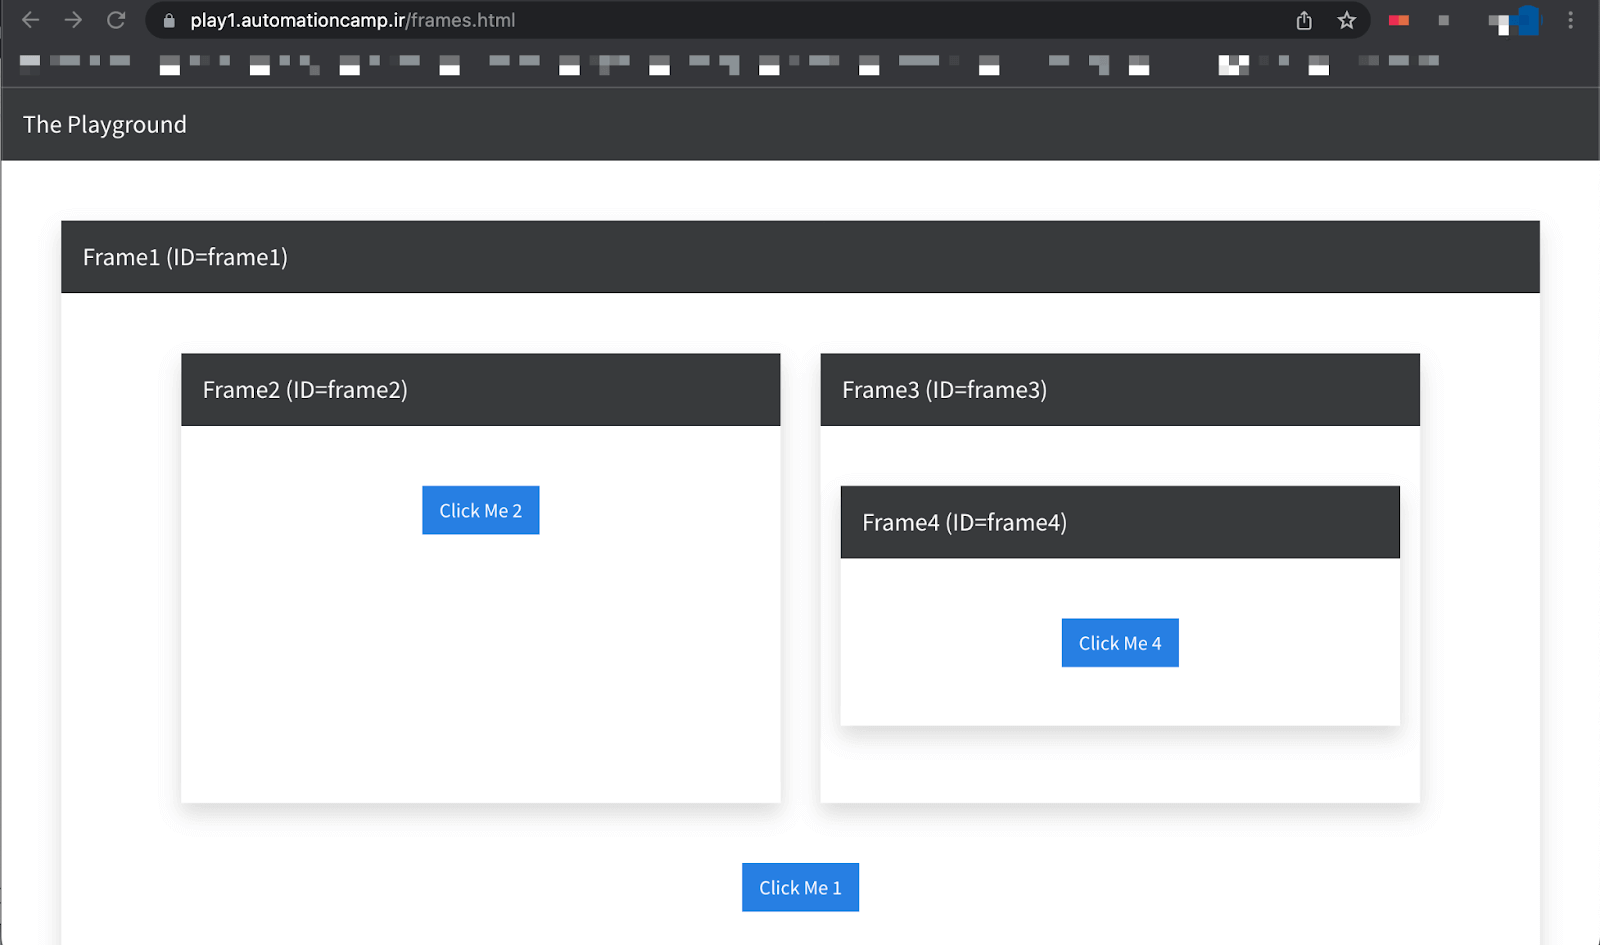Open Chrome's three-dot menu
The width and height of the screenshot is (1600, 945).
click(1570, 21)
